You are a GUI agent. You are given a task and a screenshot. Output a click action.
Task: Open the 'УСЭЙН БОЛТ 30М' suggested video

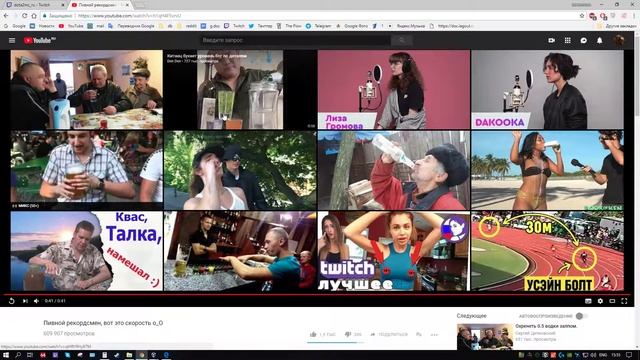pos(547,251)
